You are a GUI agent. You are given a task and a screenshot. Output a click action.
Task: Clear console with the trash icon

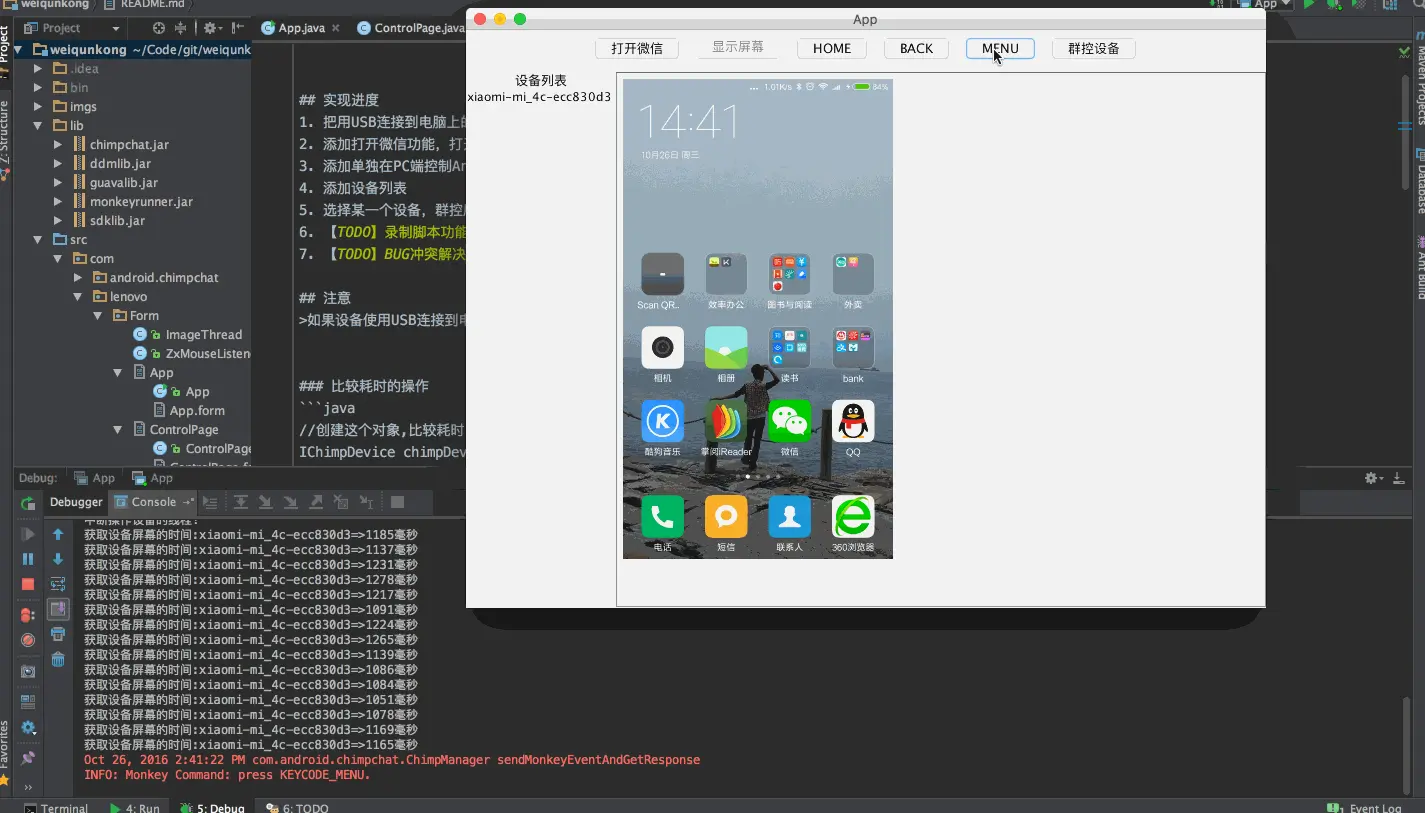coord(58,659)
